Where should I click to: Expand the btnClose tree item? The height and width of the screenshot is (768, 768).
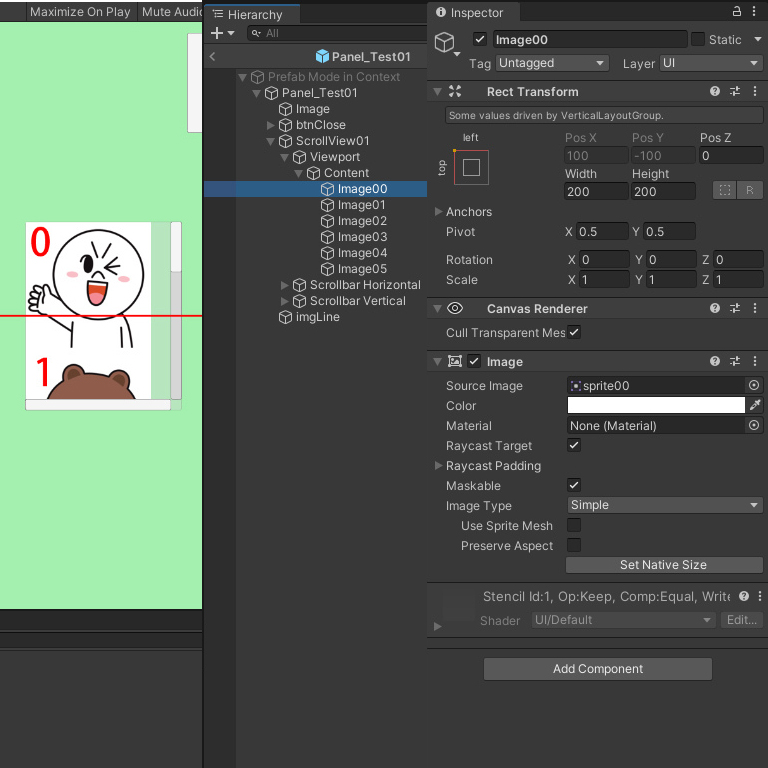(270, 125)
